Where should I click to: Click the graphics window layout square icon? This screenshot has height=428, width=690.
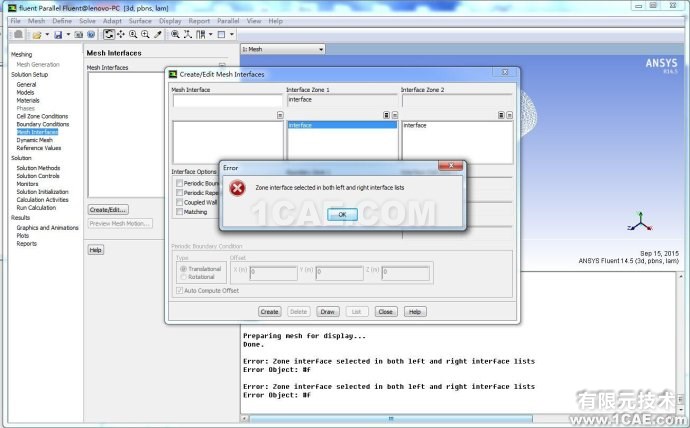click(x=221, y=34)
